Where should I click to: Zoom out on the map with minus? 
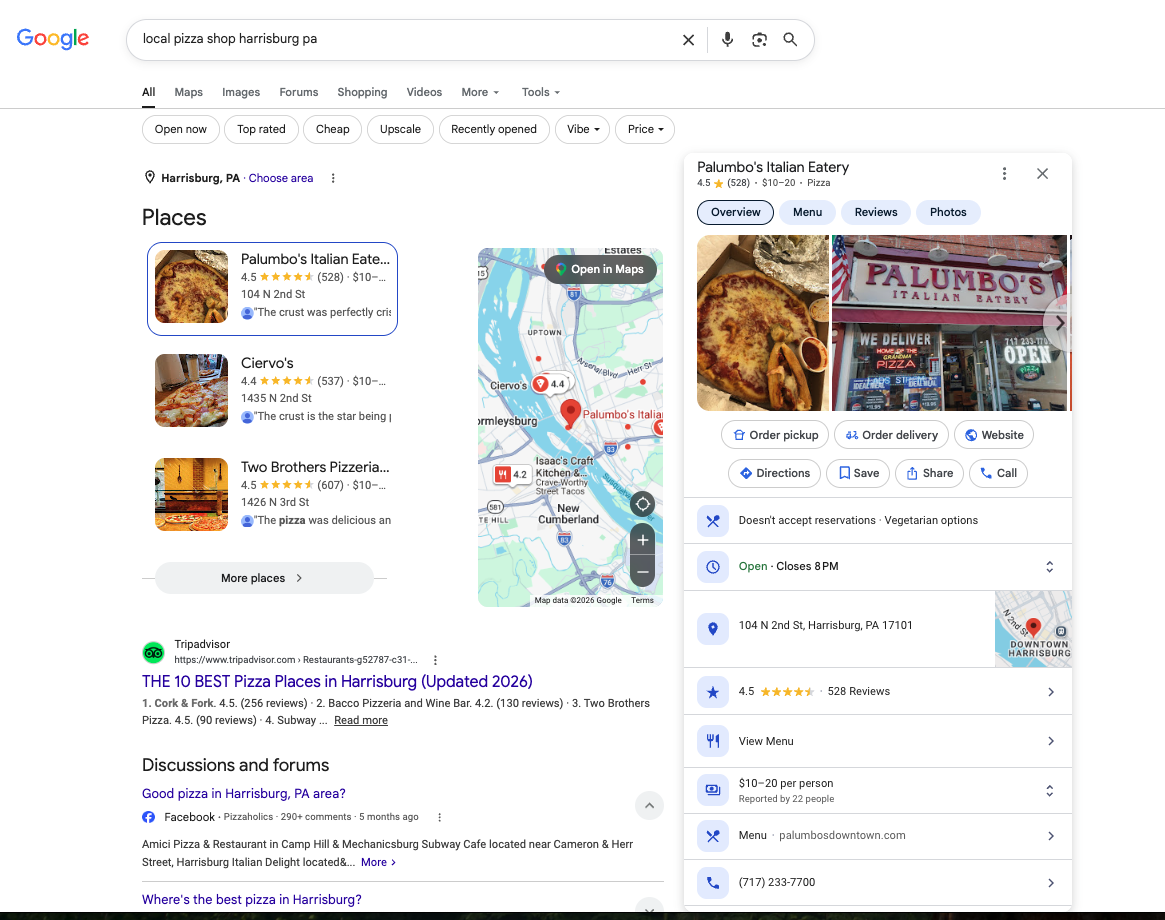pyautogui.click(x=643, y=571)
